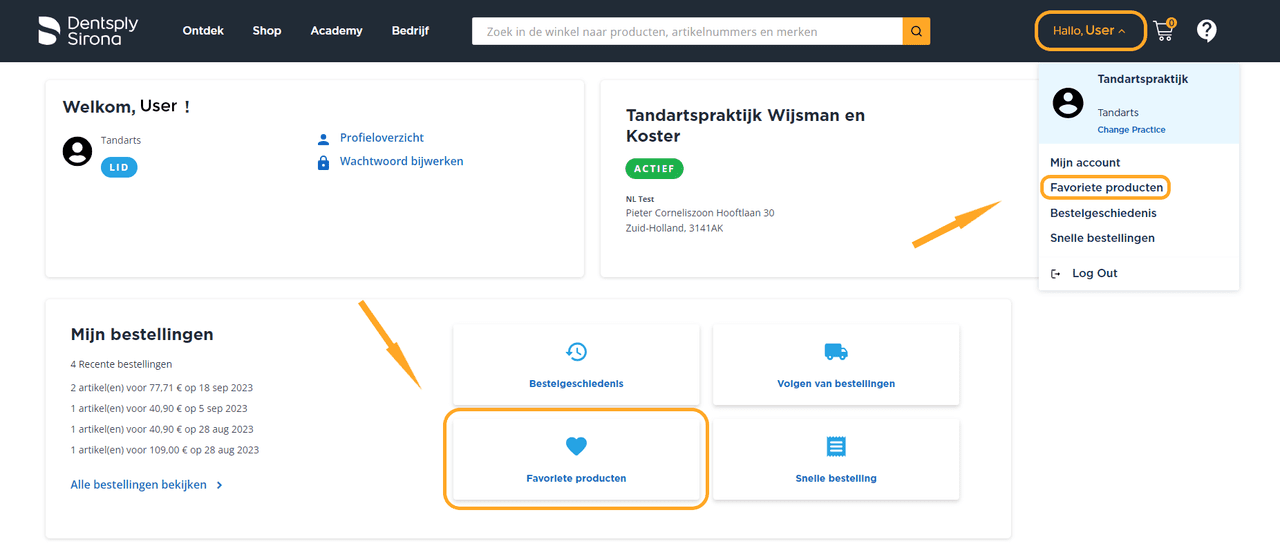Image resolution: width=1280 pixels, height=555 pixels.
Task: Open the shopping cart icon
Action: coord(1163,31)
